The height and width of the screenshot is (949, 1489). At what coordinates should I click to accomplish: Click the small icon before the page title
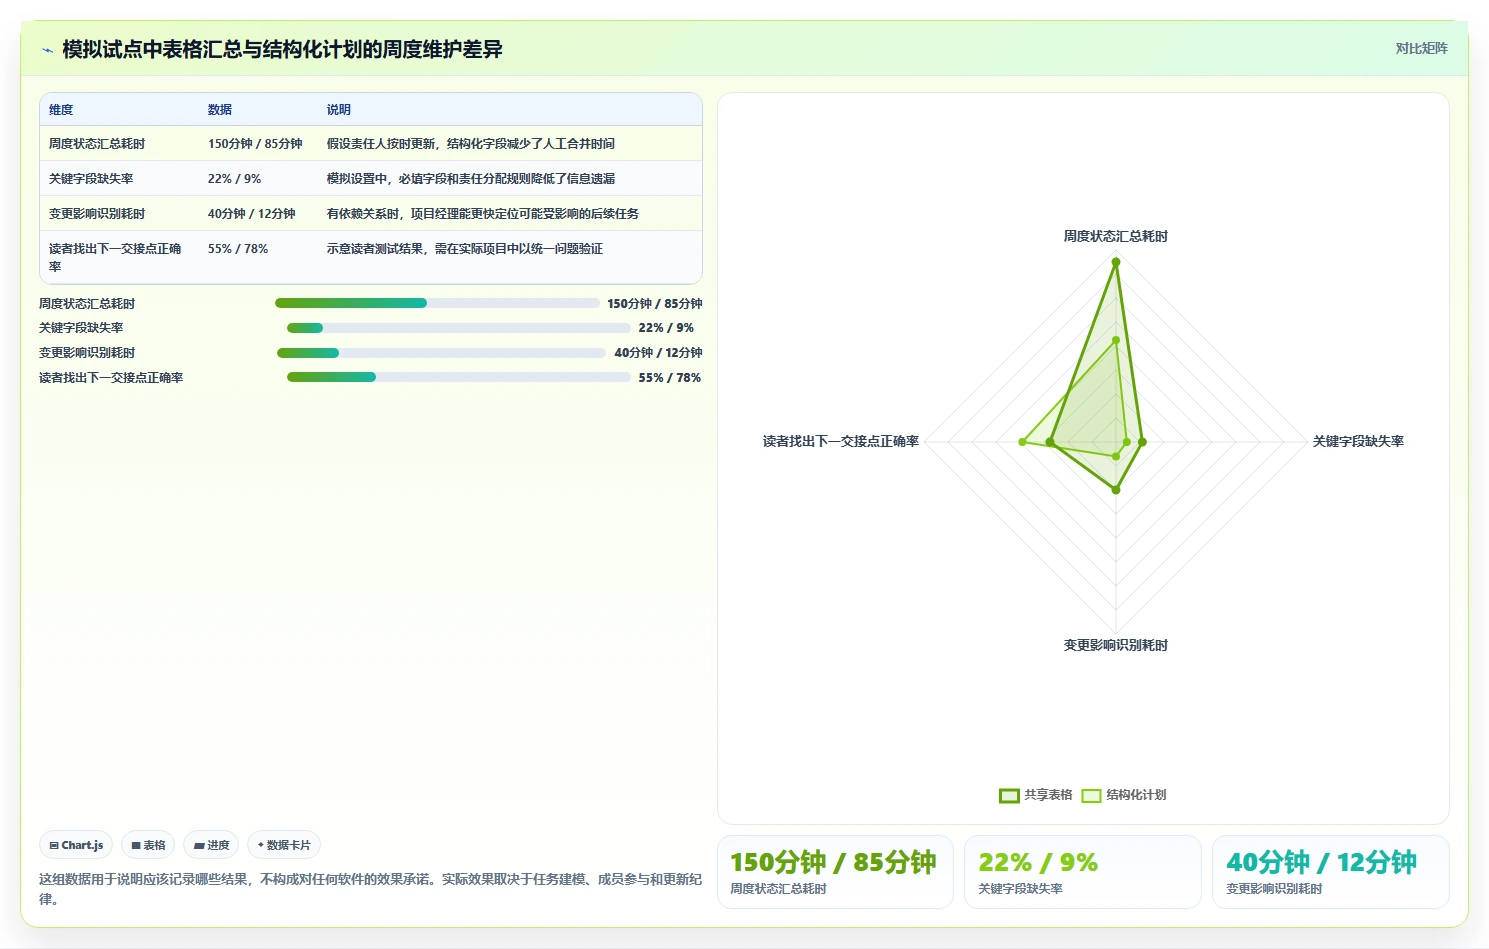(x=47, y=50)
